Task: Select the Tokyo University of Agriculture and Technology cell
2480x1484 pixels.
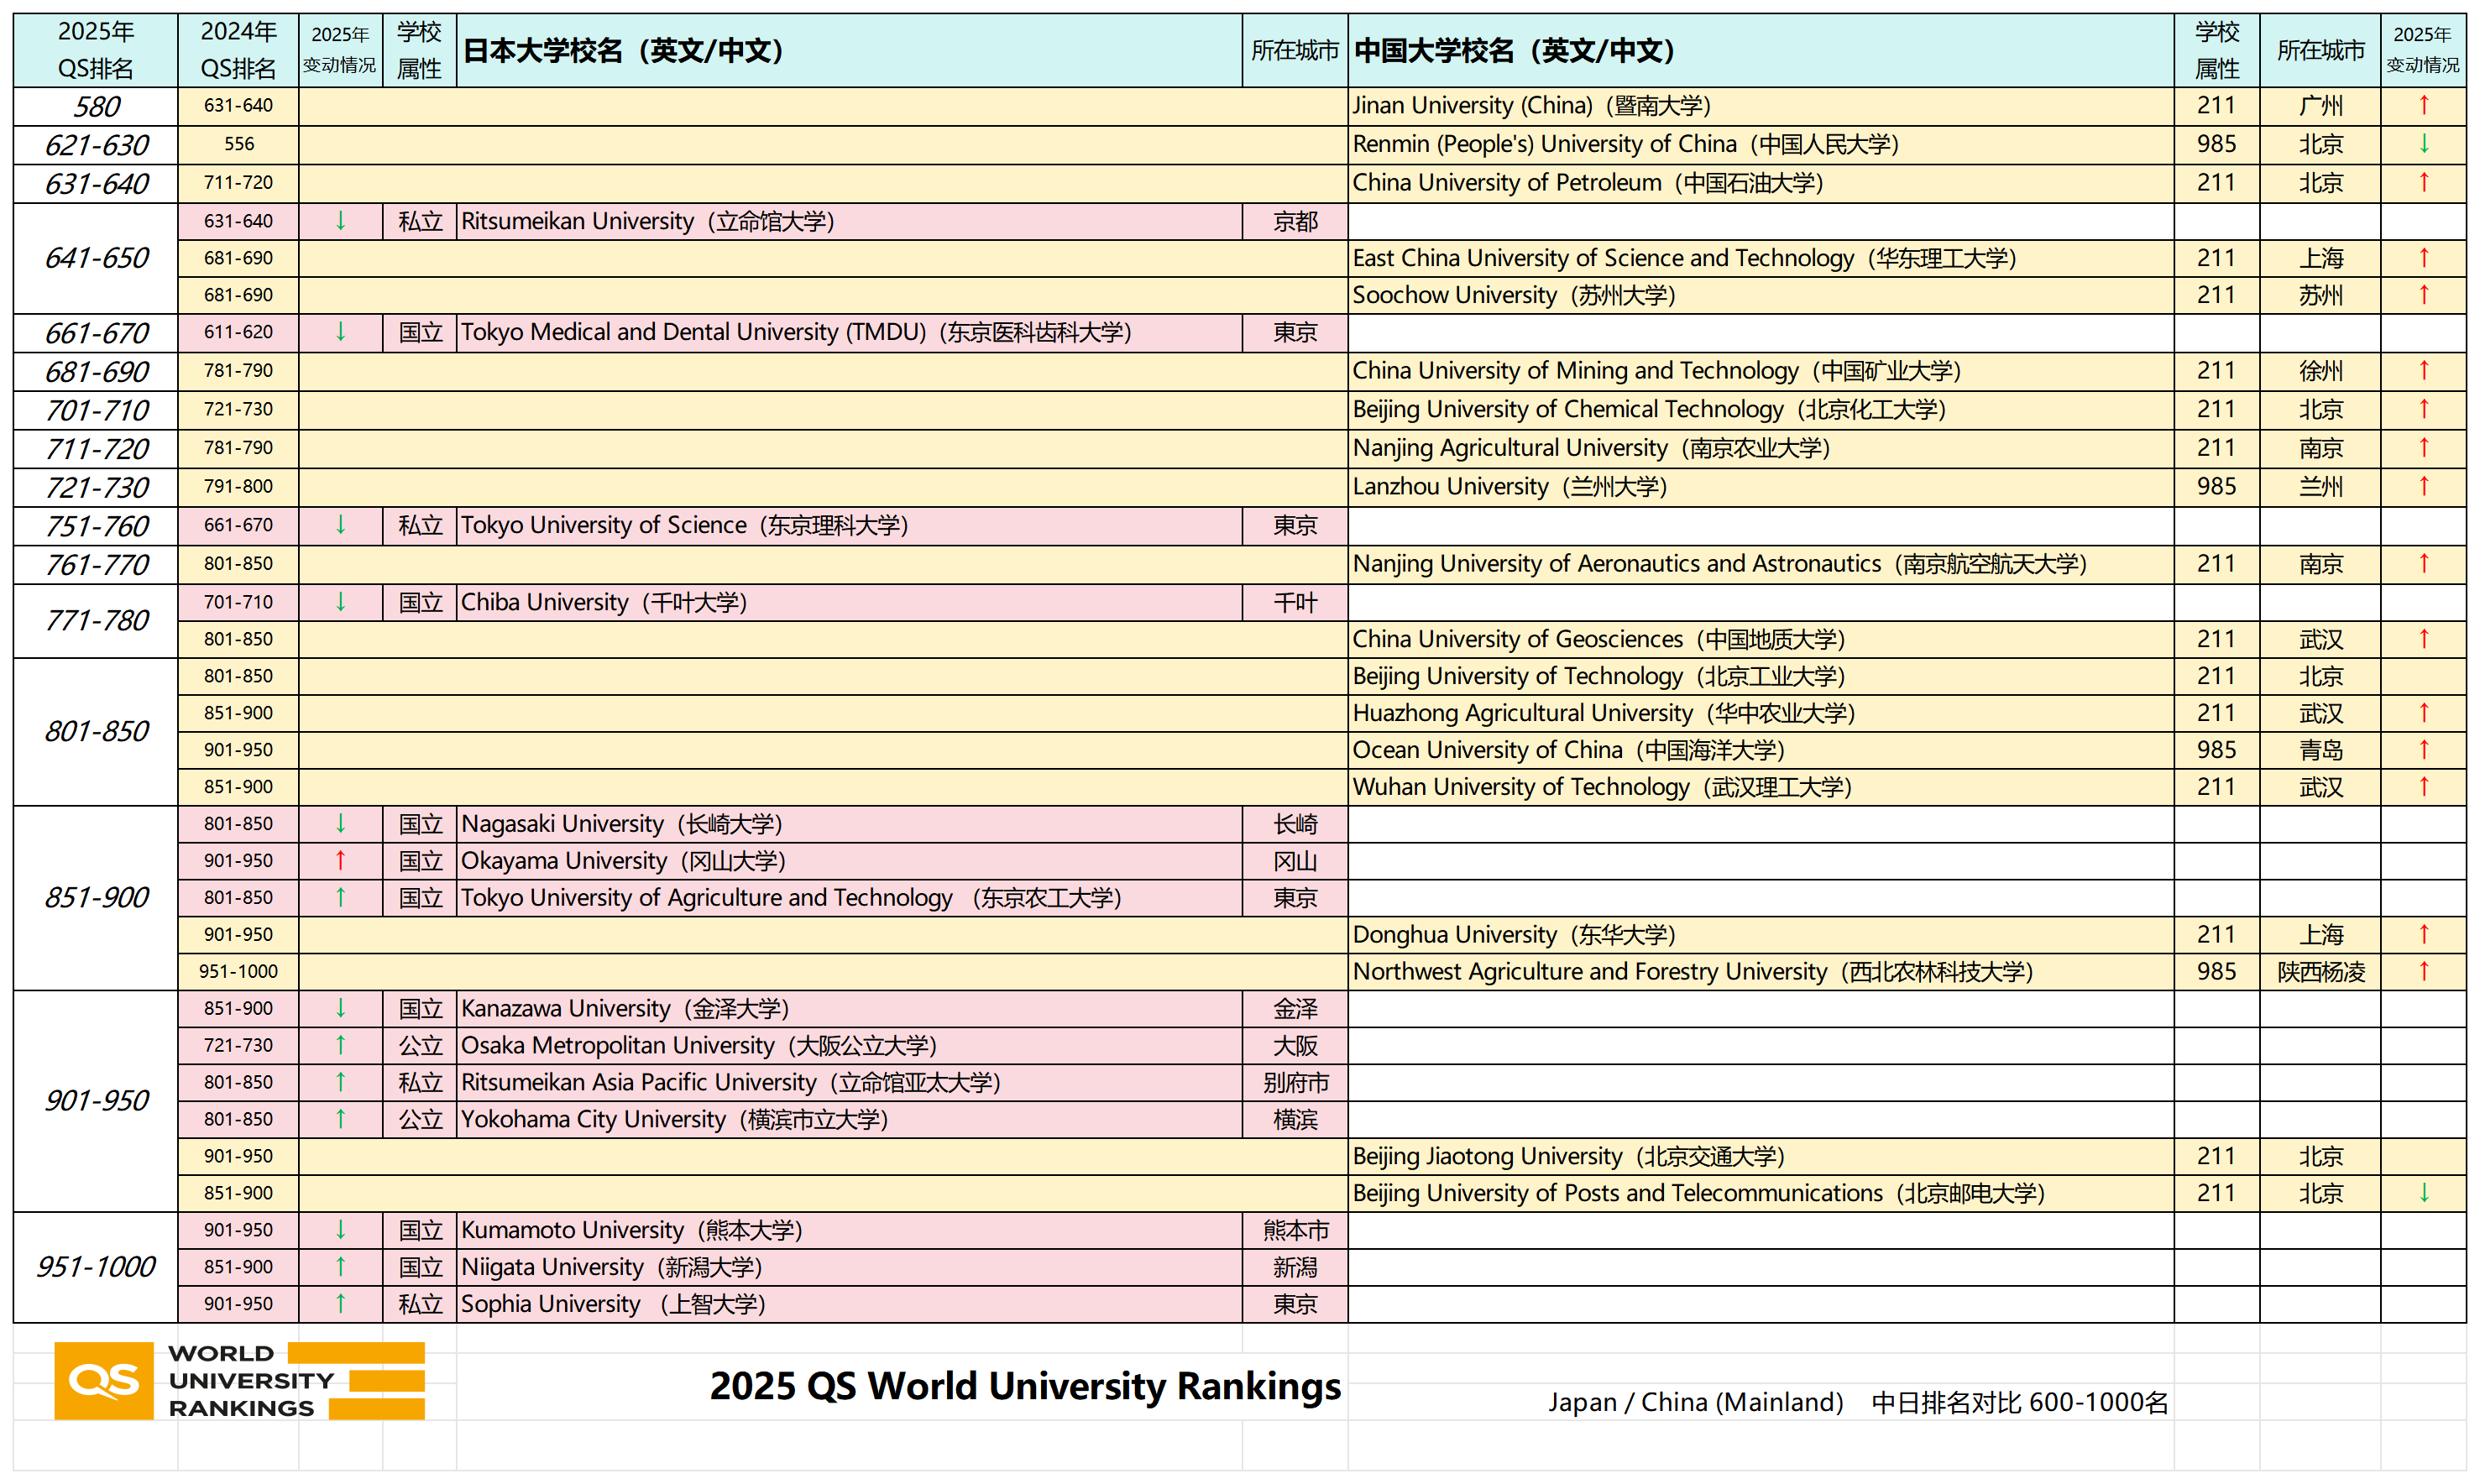Action: 849,898
